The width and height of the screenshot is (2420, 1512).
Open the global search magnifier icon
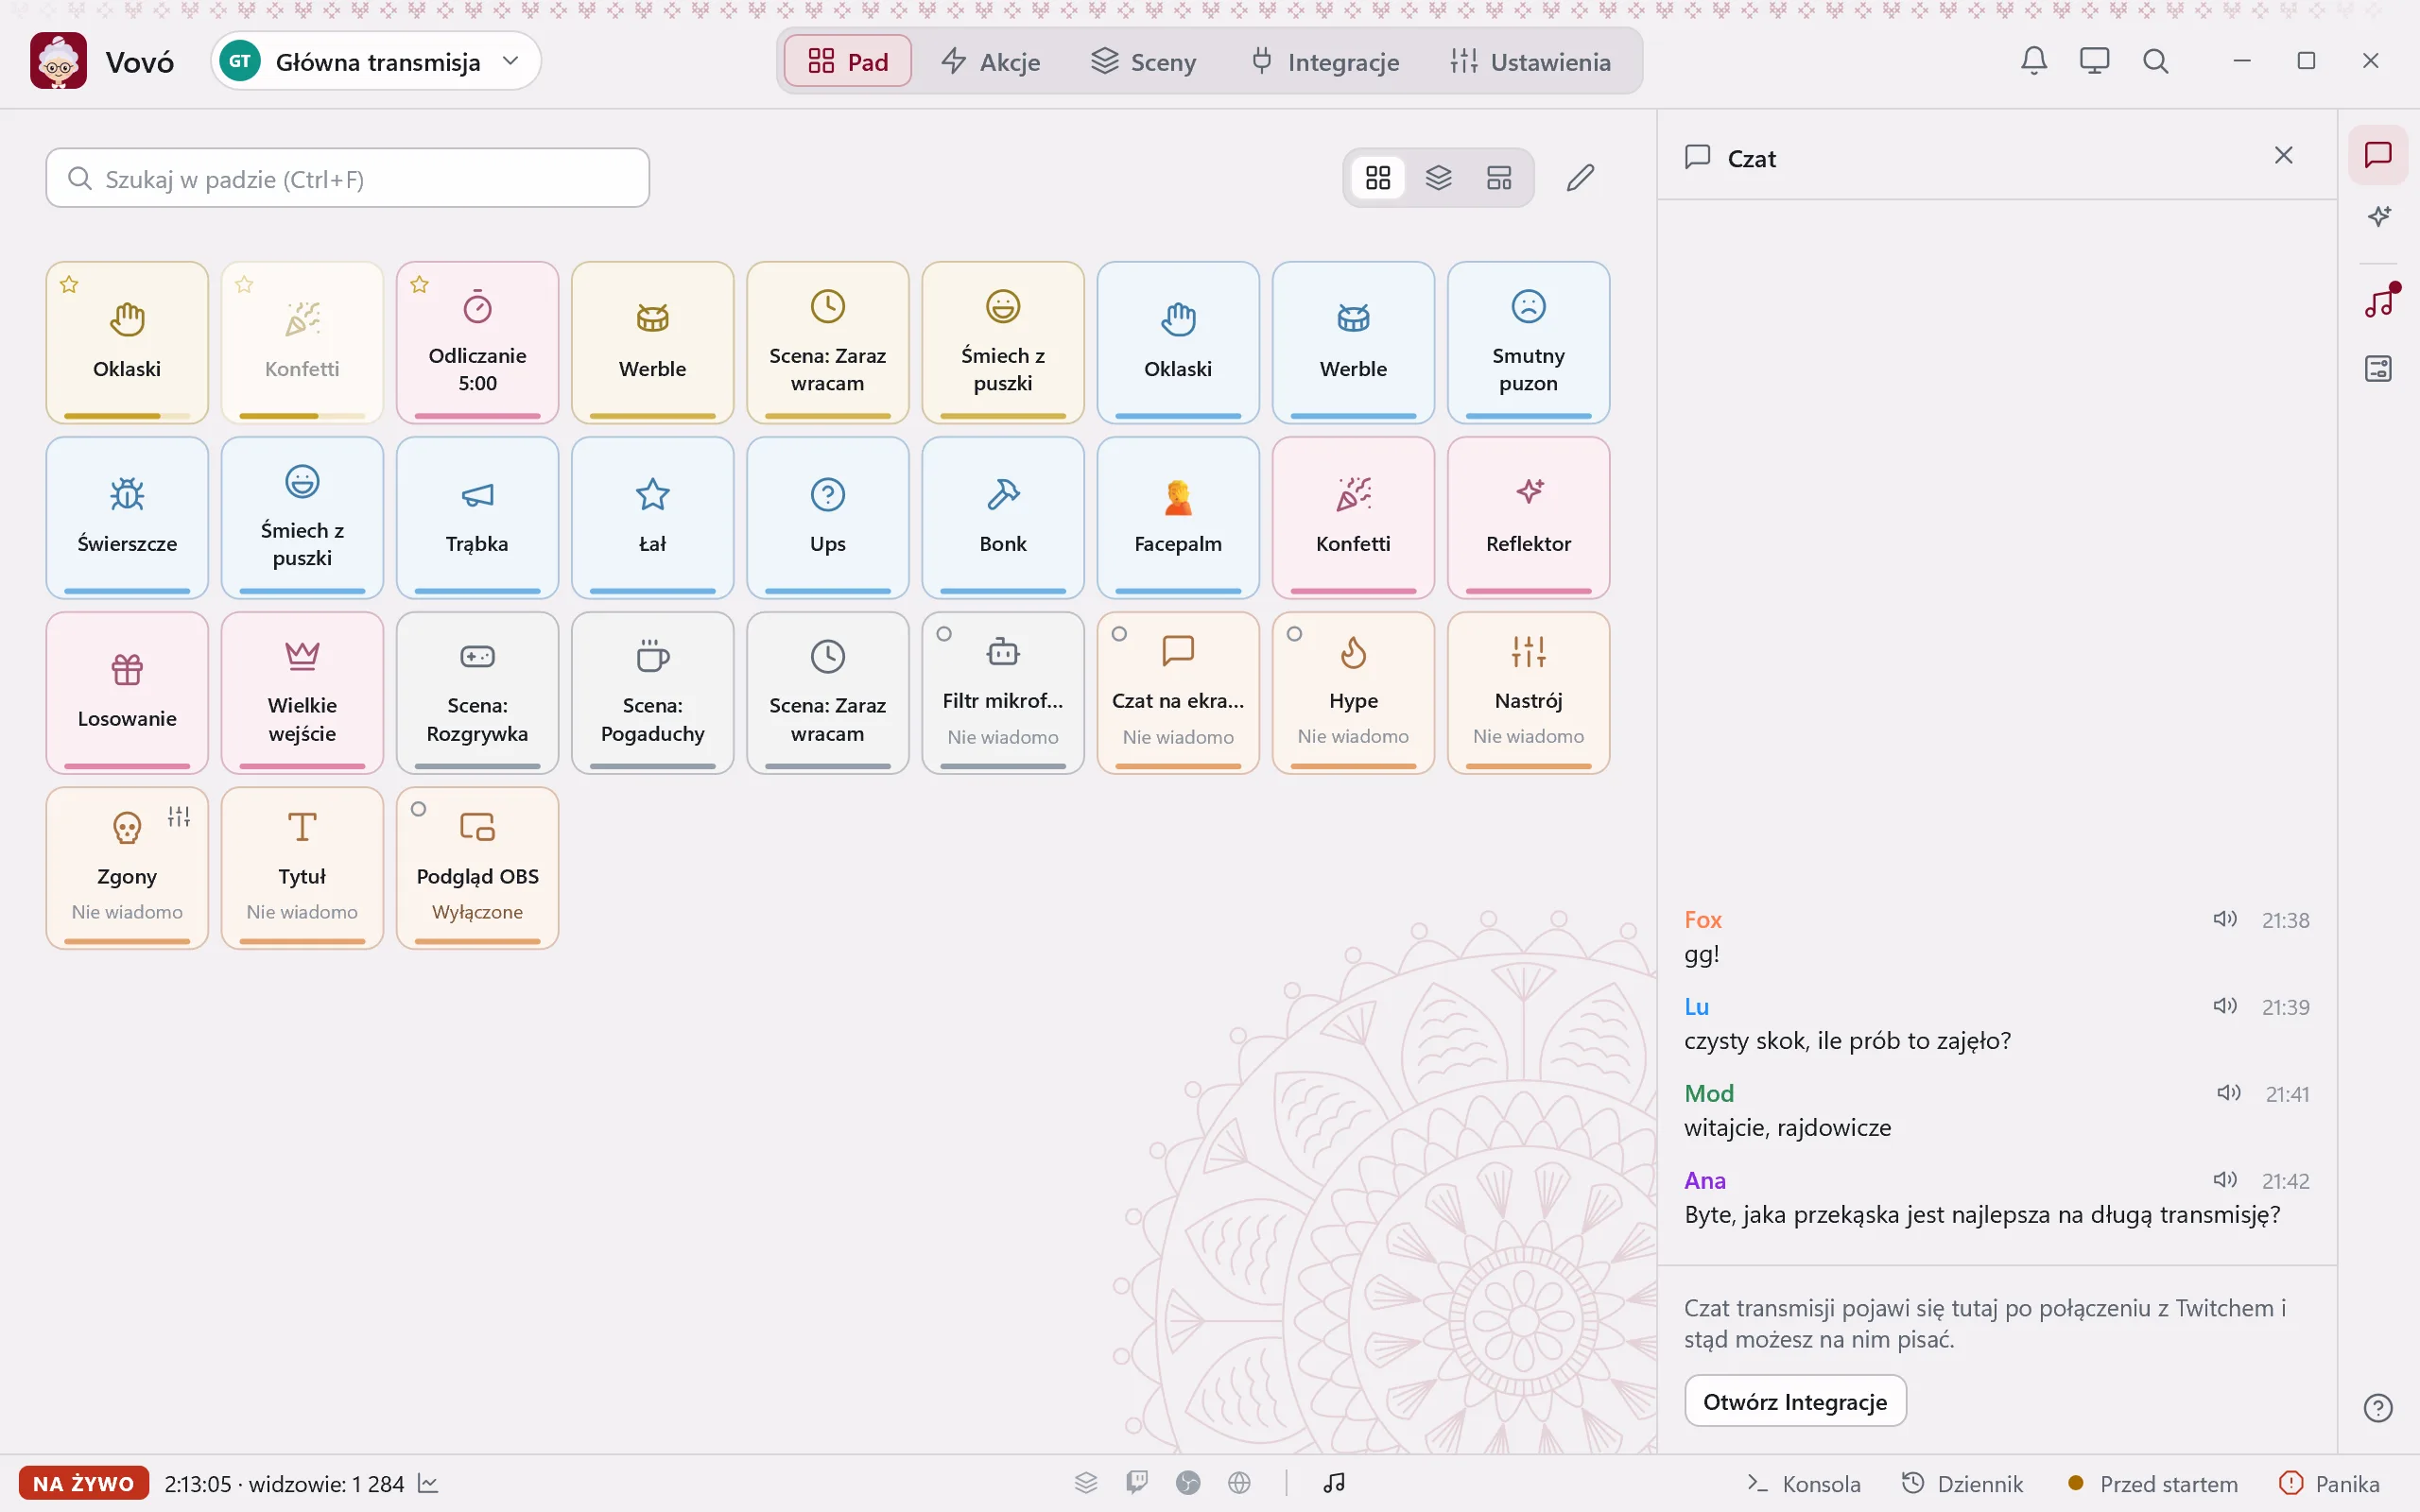2155,61
